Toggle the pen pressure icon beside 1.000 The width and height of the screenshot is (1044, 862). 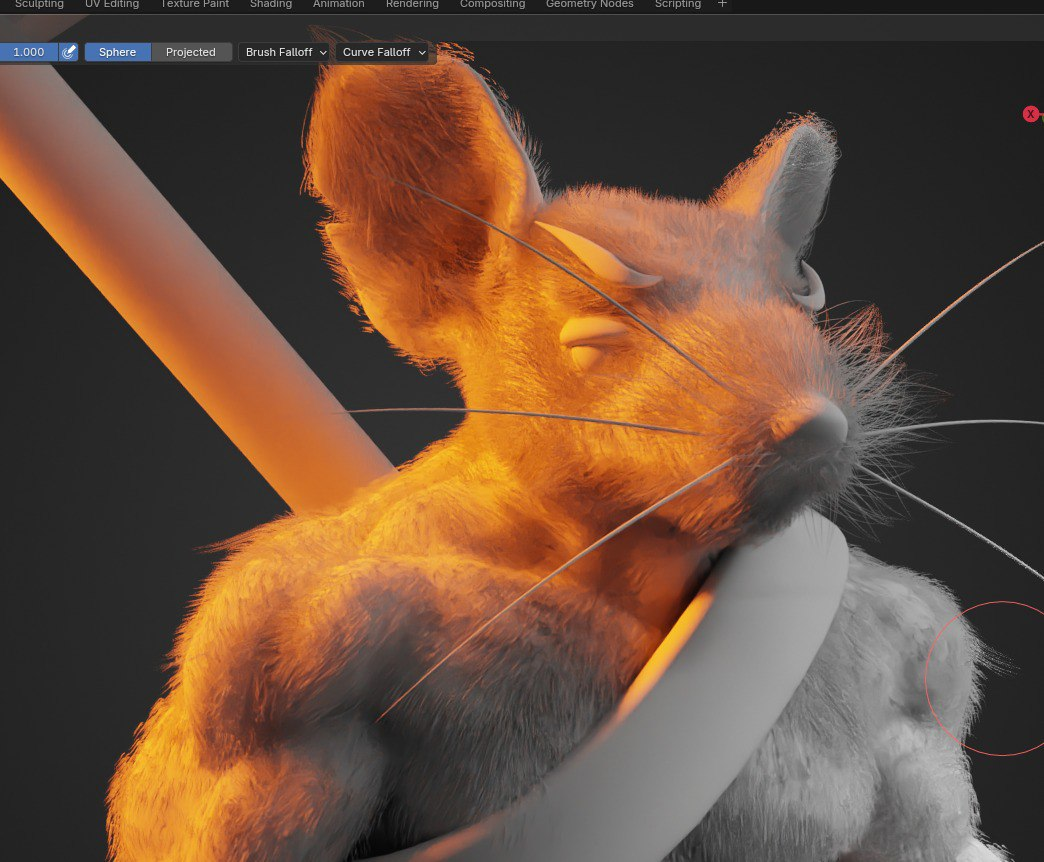69,52
